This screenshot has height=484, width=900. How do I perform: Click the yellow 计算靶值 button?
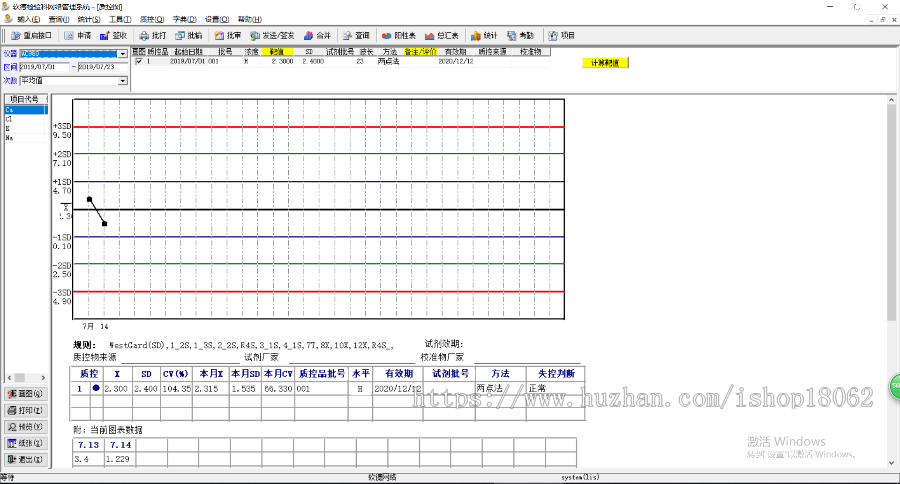point(605,62)
